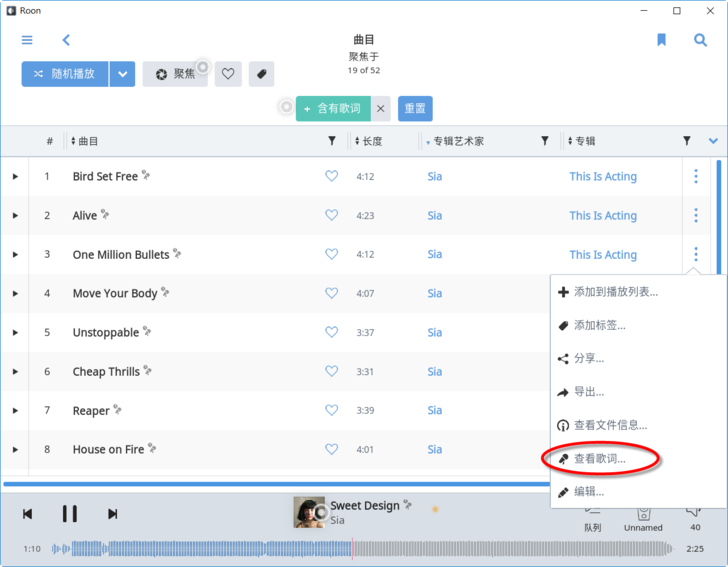The image size is (728, 567).
Task: Favorite Unstoppable with its heart icon
Action: tap(331, 332)
